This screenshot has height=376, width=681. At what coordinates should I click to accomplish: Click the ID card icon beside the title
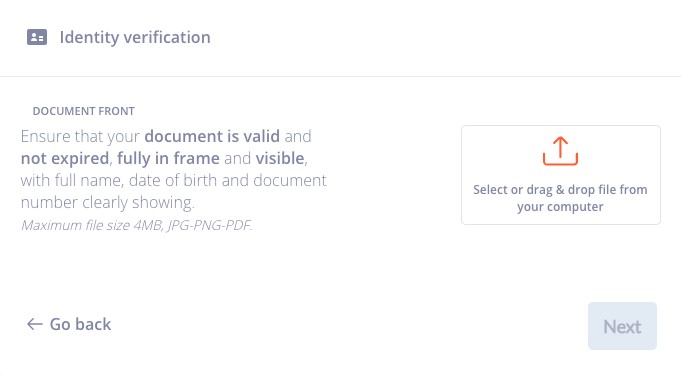(37, 37)
